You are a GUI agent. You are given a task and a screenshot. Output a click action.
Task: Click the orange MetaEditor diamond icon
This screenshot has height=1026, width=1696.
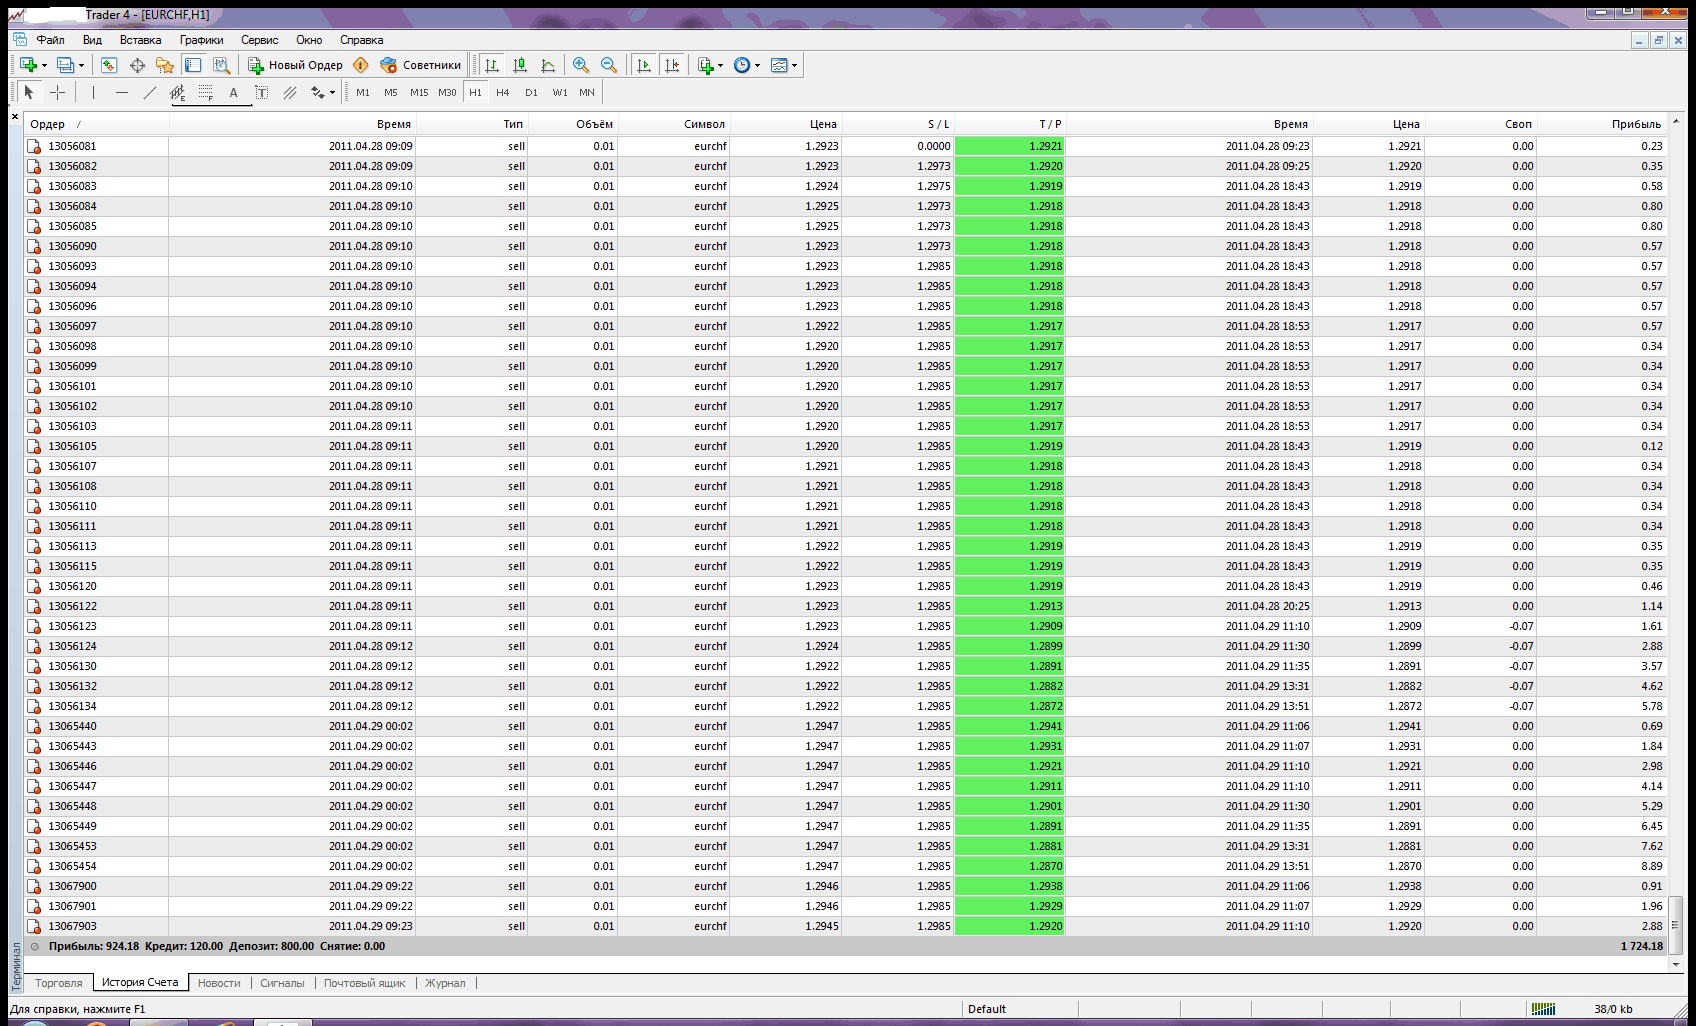coord(361,65)
